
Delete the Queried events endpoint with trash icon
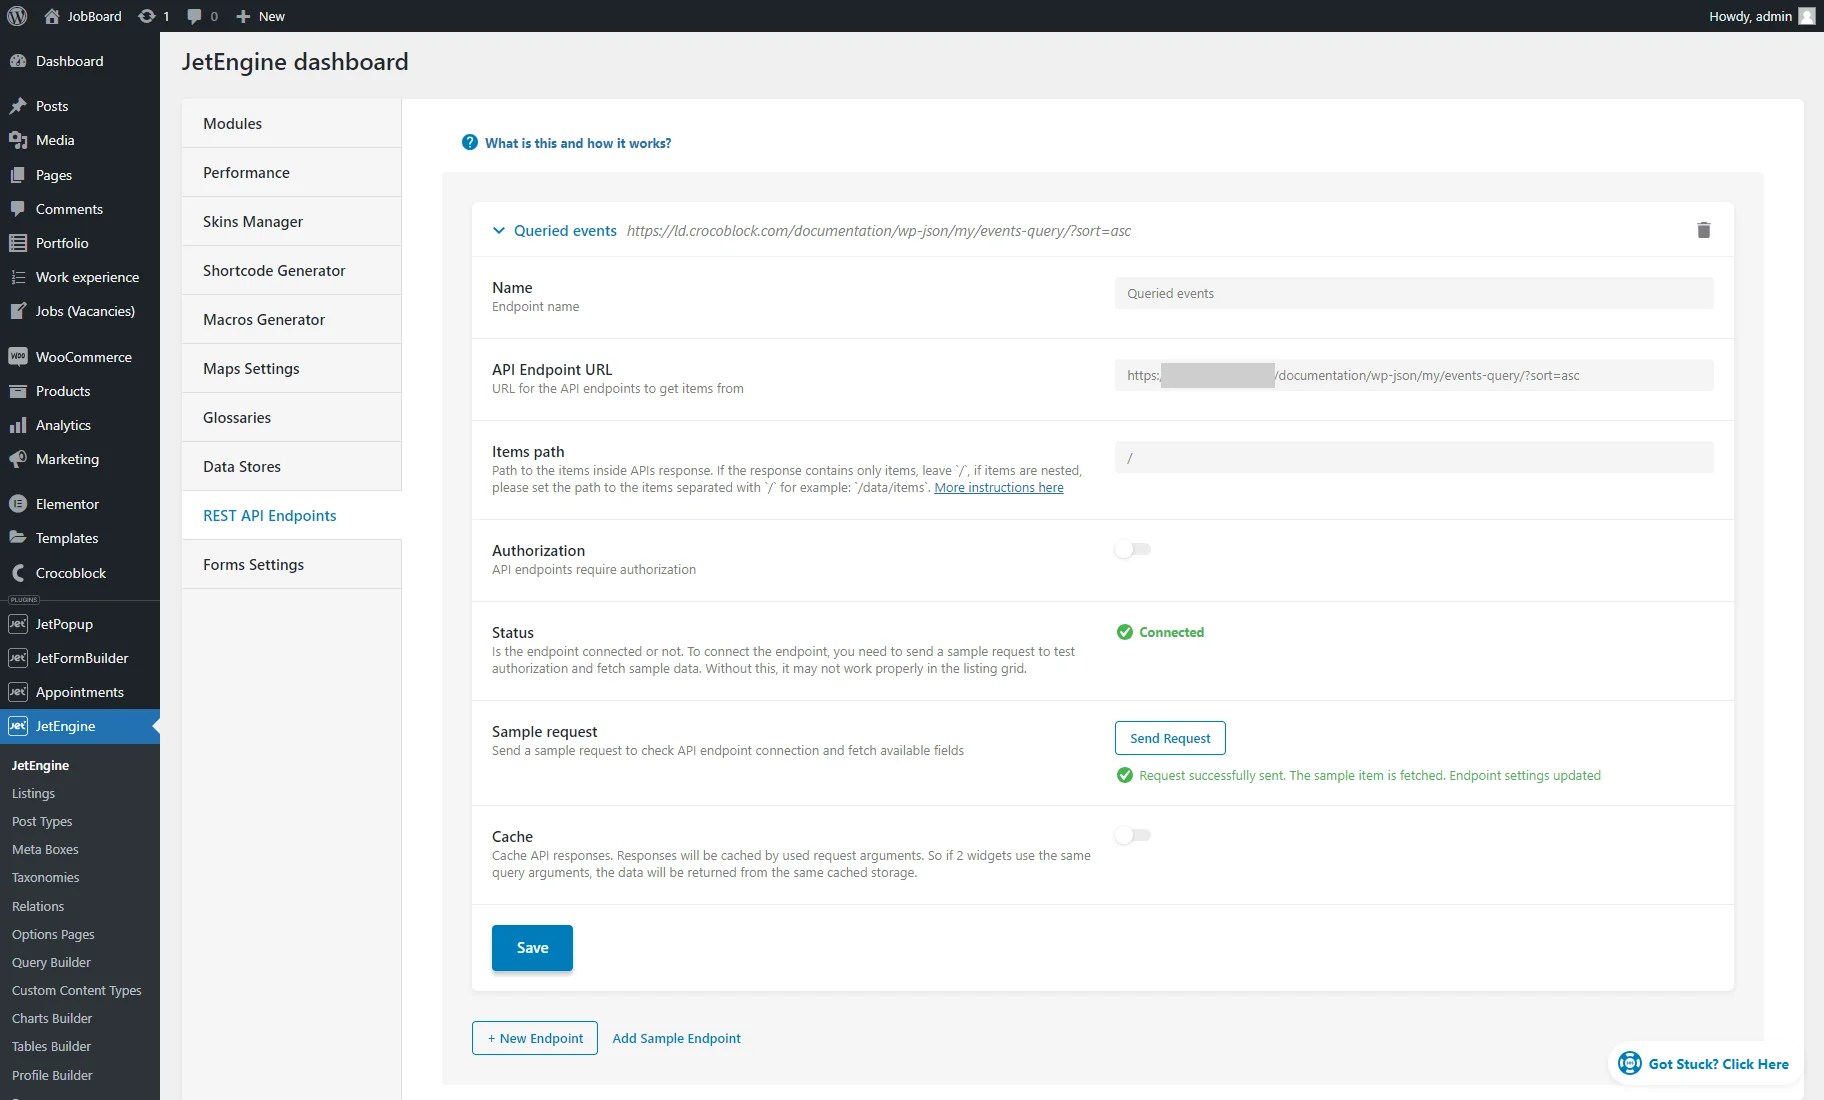click(1704, 230)
